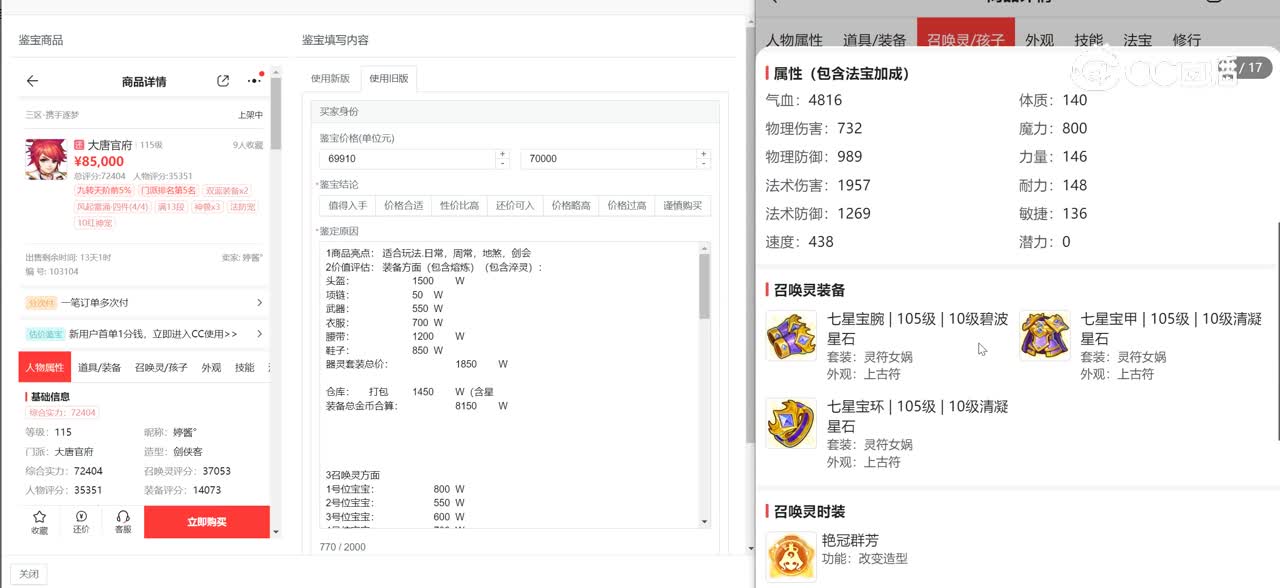This screenshot has width=1280, height=588.
Task: Open the 人物属性 tab in right window
Action: pyautogui.click(x=794, y=40)
